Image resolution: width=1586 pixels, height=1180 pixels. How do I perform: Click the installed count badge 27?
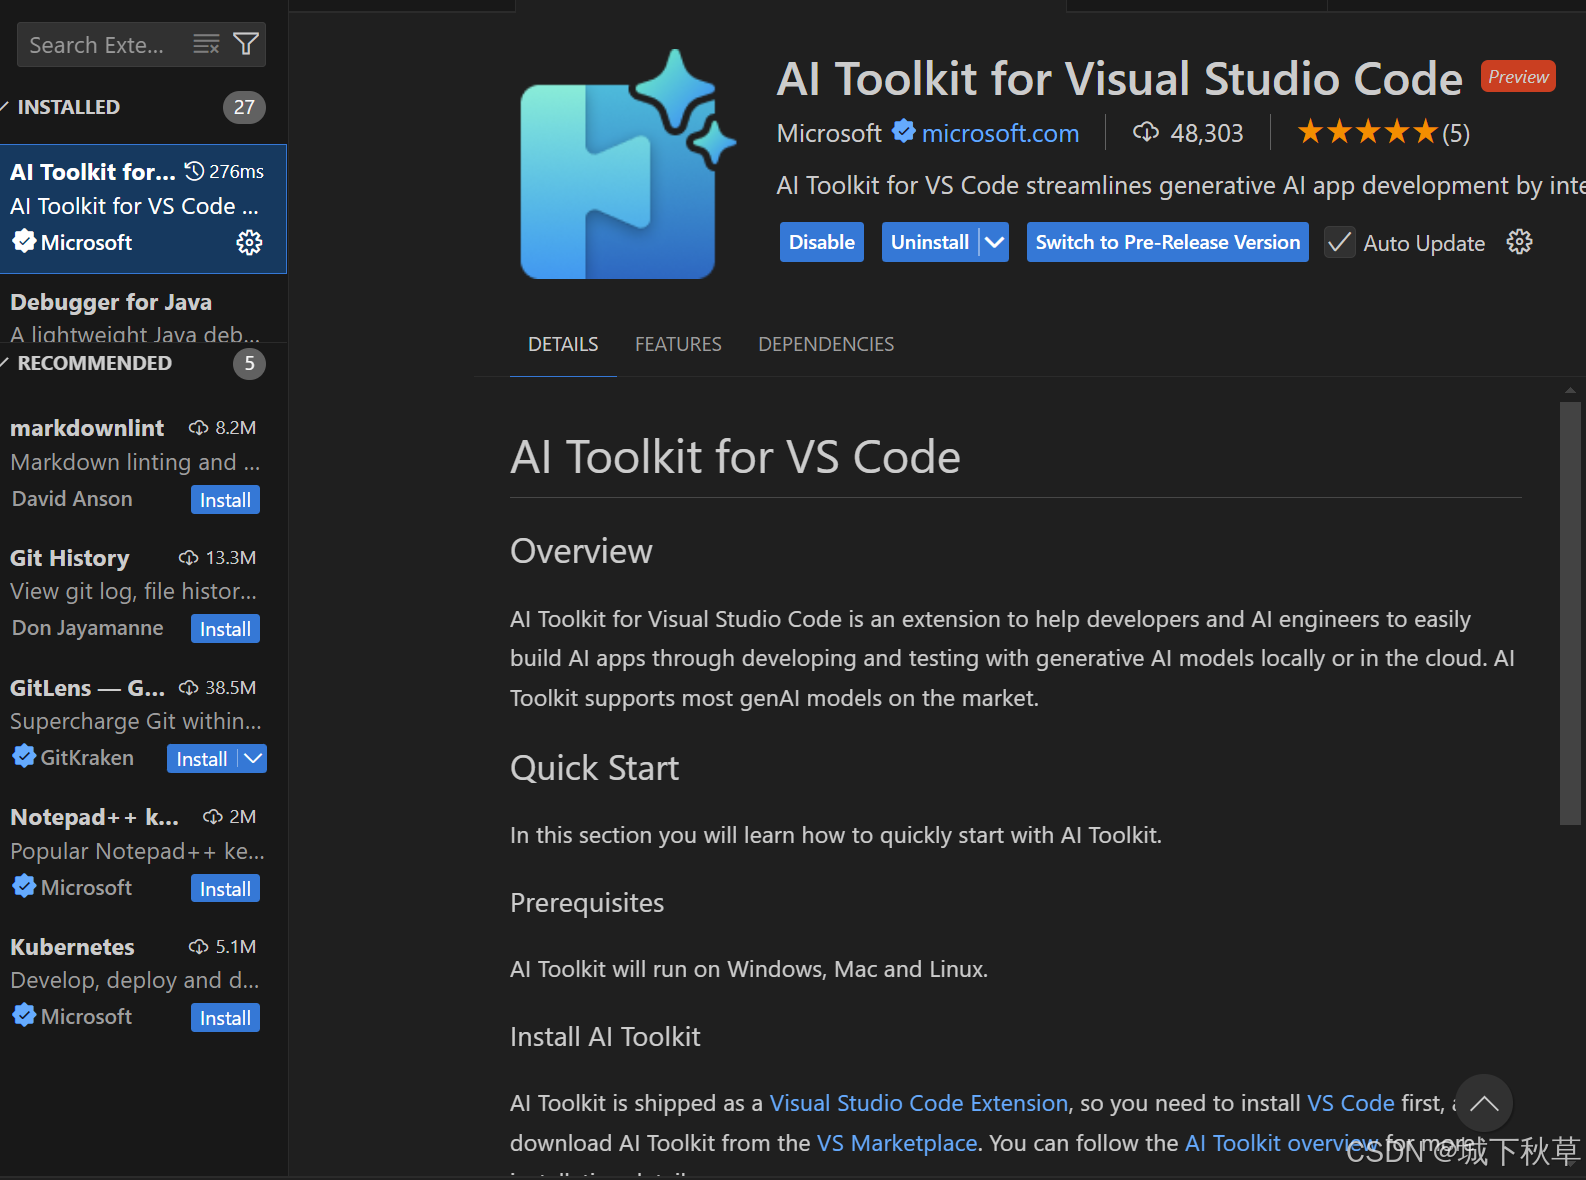click(x=244, y=107)
